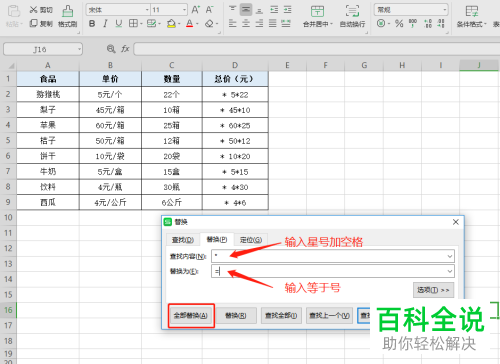Click into the formula bar
The width and height of the screenshot is (500, 364).
pyautogui.click(x=317, y=49)
